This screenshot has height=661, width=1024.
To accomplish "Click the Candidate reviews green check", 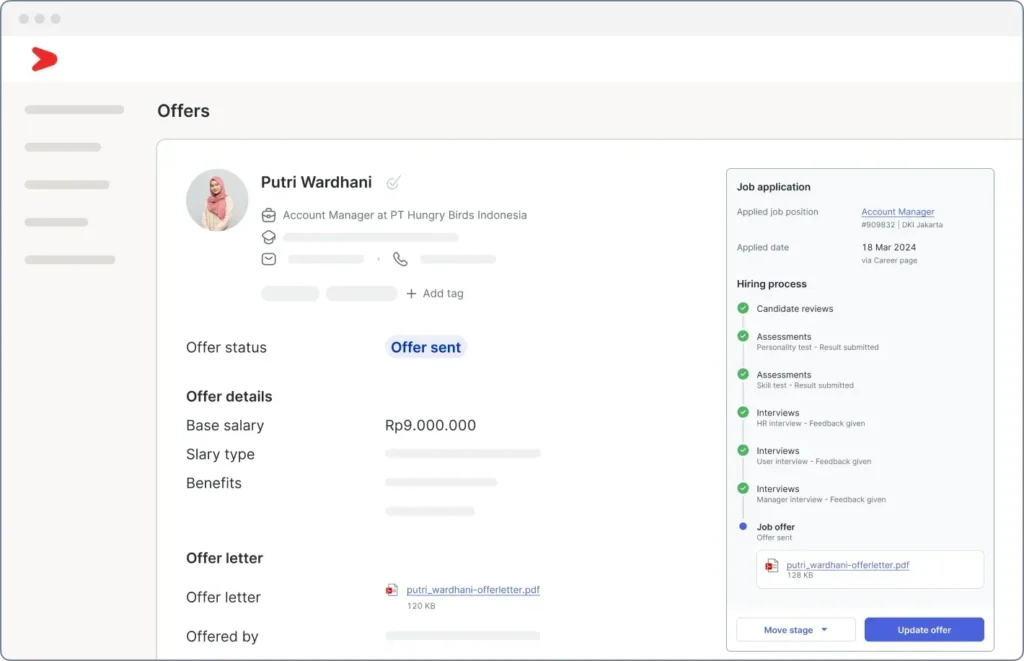I will tap(743, 309).
